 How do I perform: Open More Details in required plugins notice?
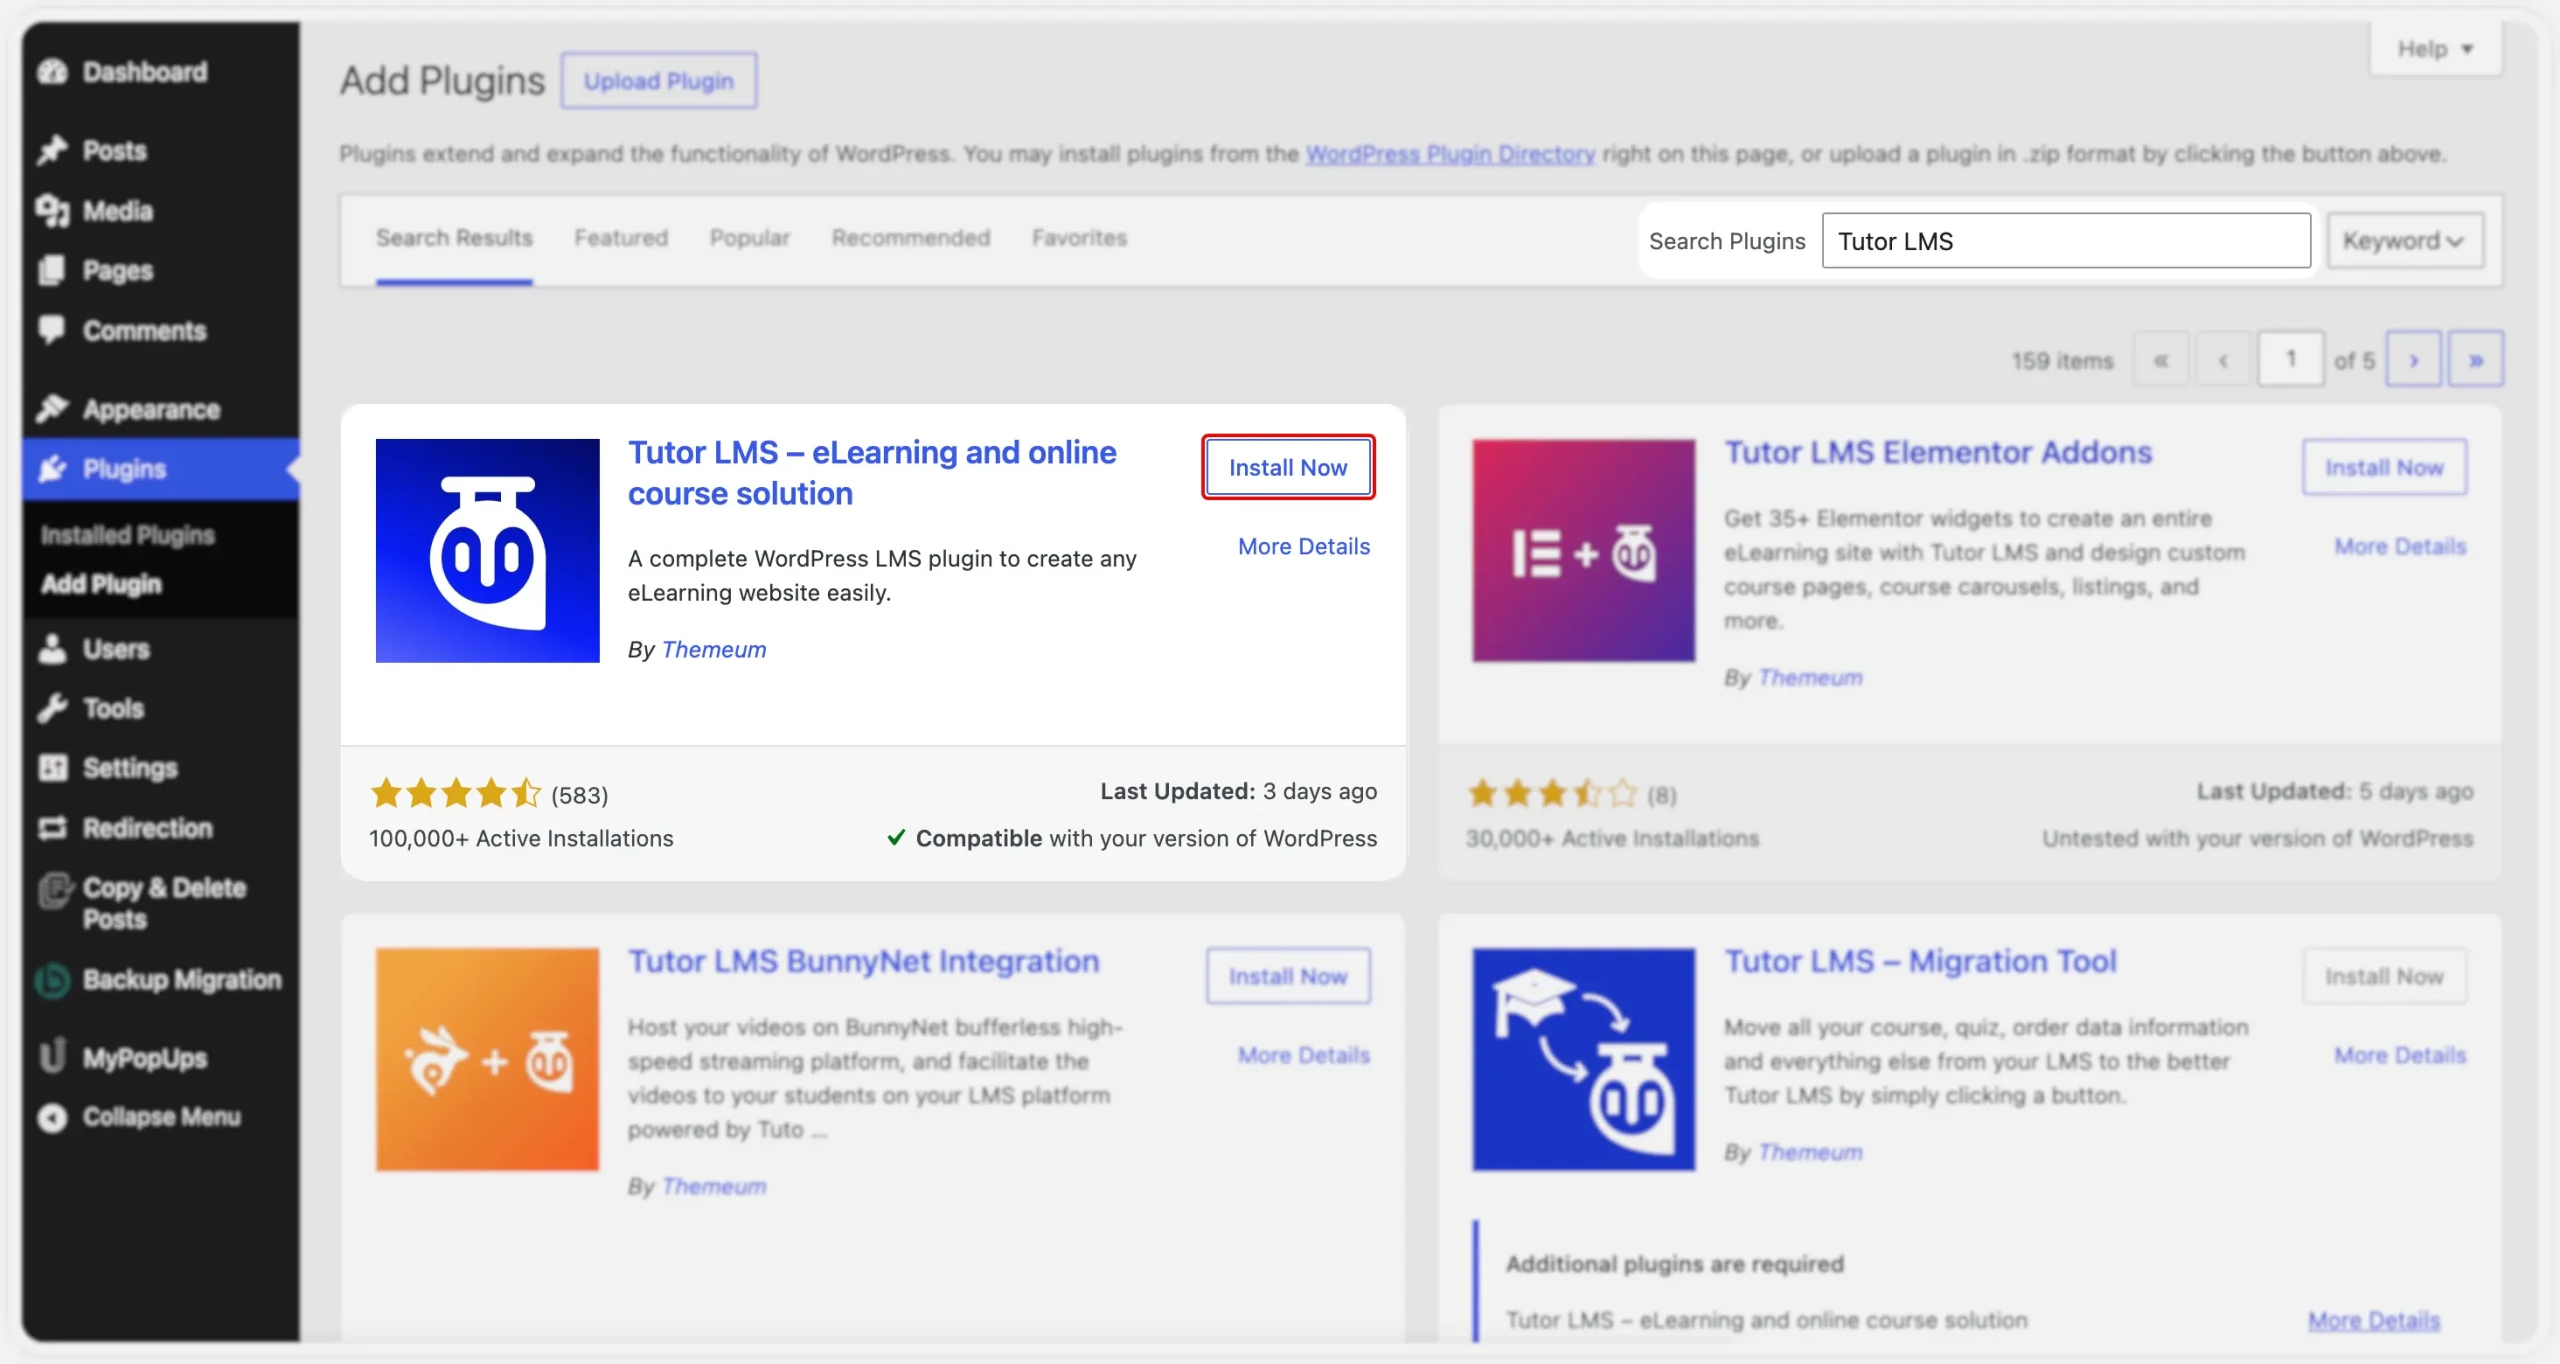[x=2374, y=1320]
